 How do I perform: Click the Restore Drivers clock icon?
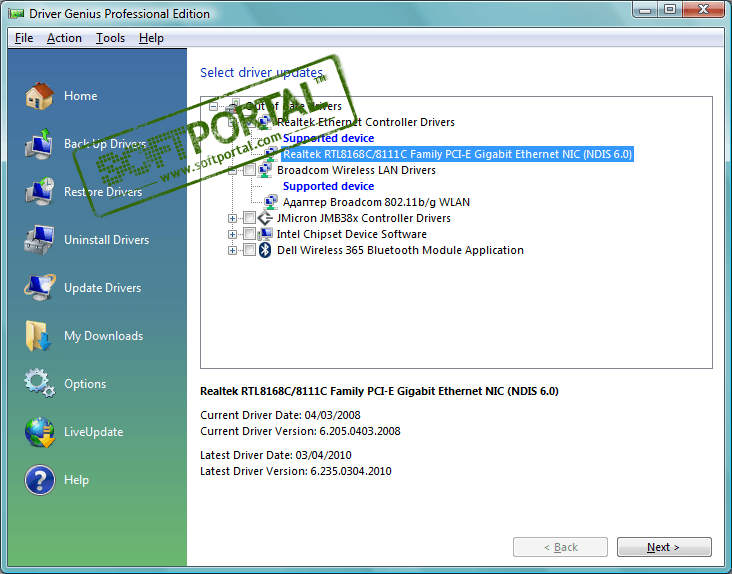(40, 192)
